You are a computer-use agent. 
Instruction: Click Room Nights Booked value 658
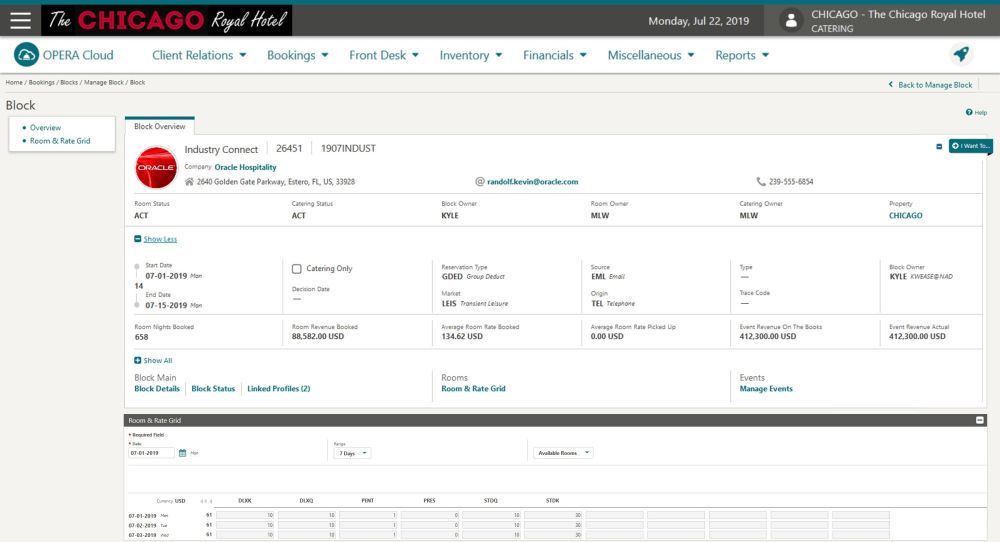point(141,337)
